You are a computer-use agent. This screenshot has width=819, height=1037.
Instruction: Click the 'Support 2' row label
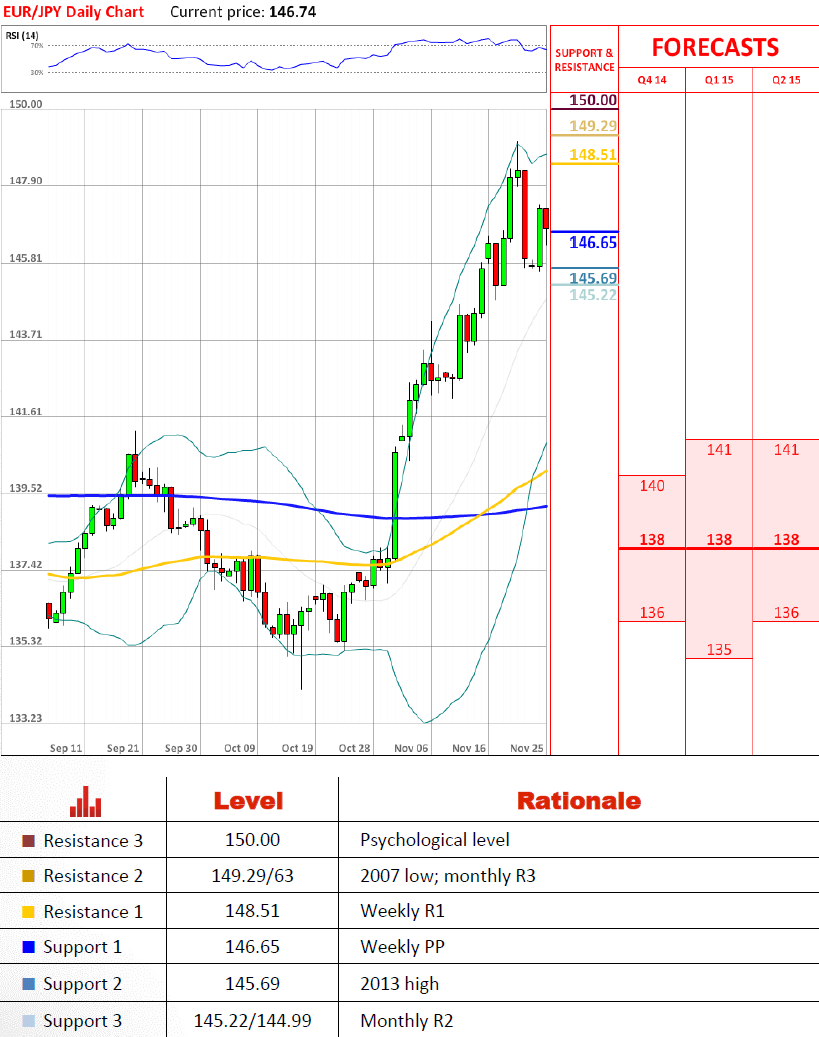point(83,984)
